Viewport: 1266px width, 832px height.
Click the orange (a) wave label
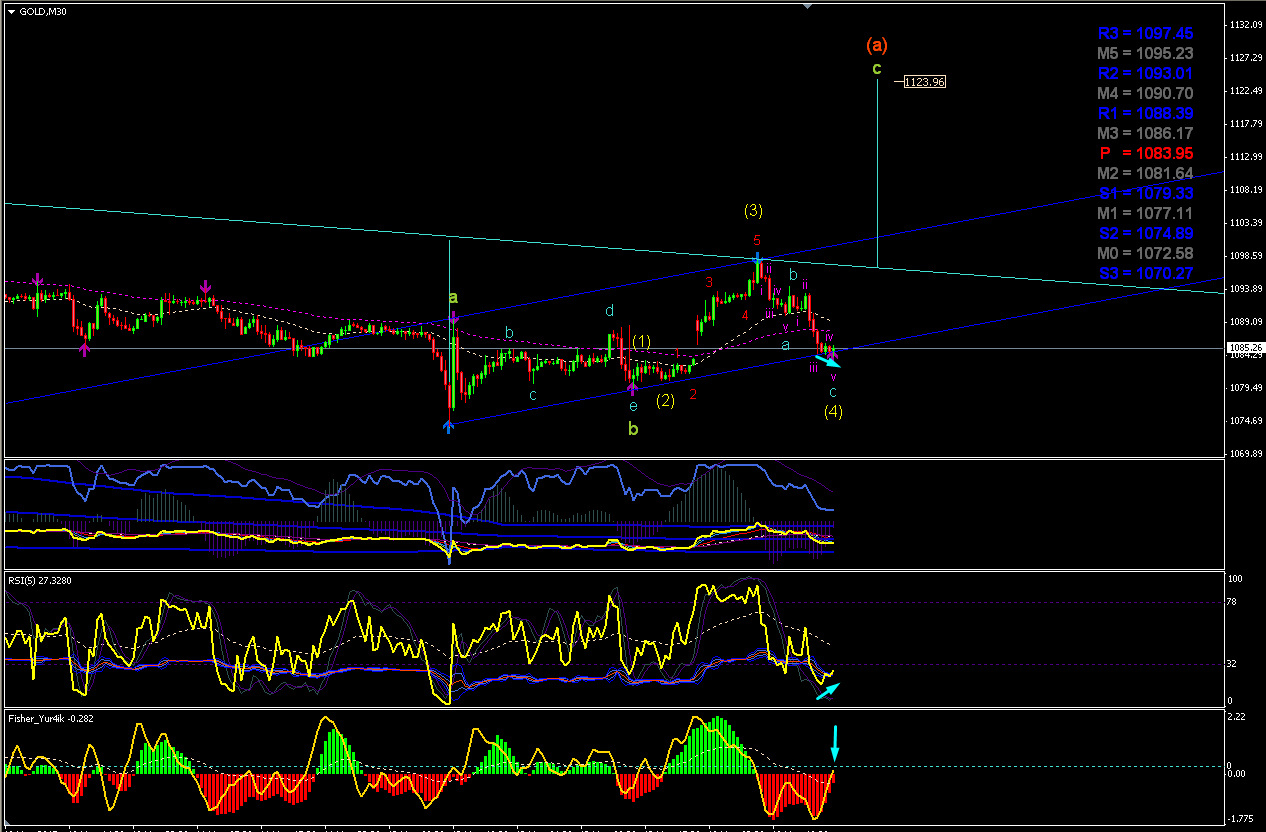point(877,44)
